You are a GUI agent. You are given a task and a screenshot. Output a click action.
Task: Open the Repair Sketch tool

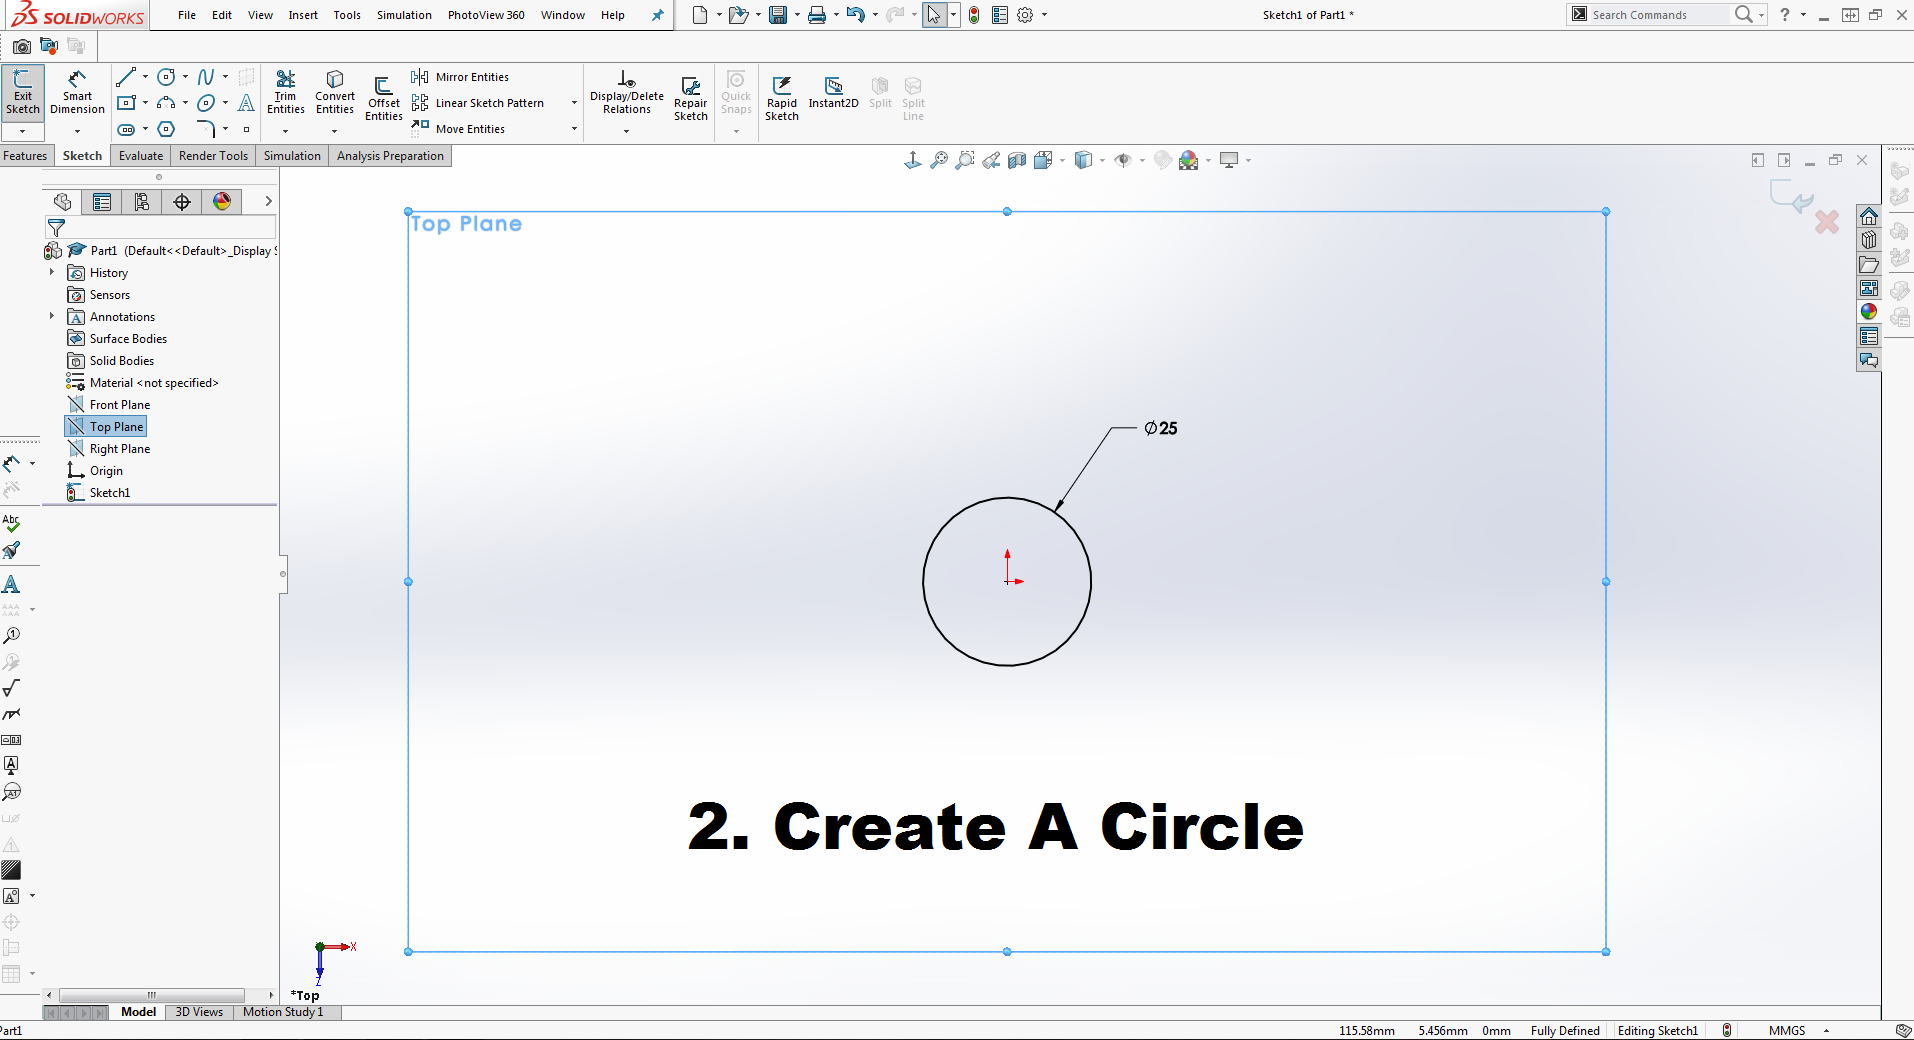pyautogui.click(x=690, y=98)
